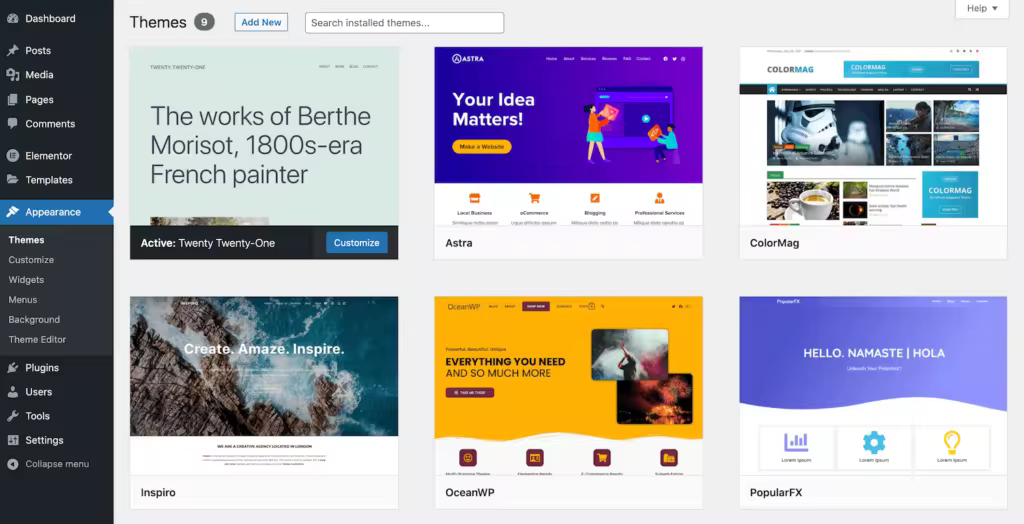
Task: Click the Inspiro theme name label
Action: point(158,493)
